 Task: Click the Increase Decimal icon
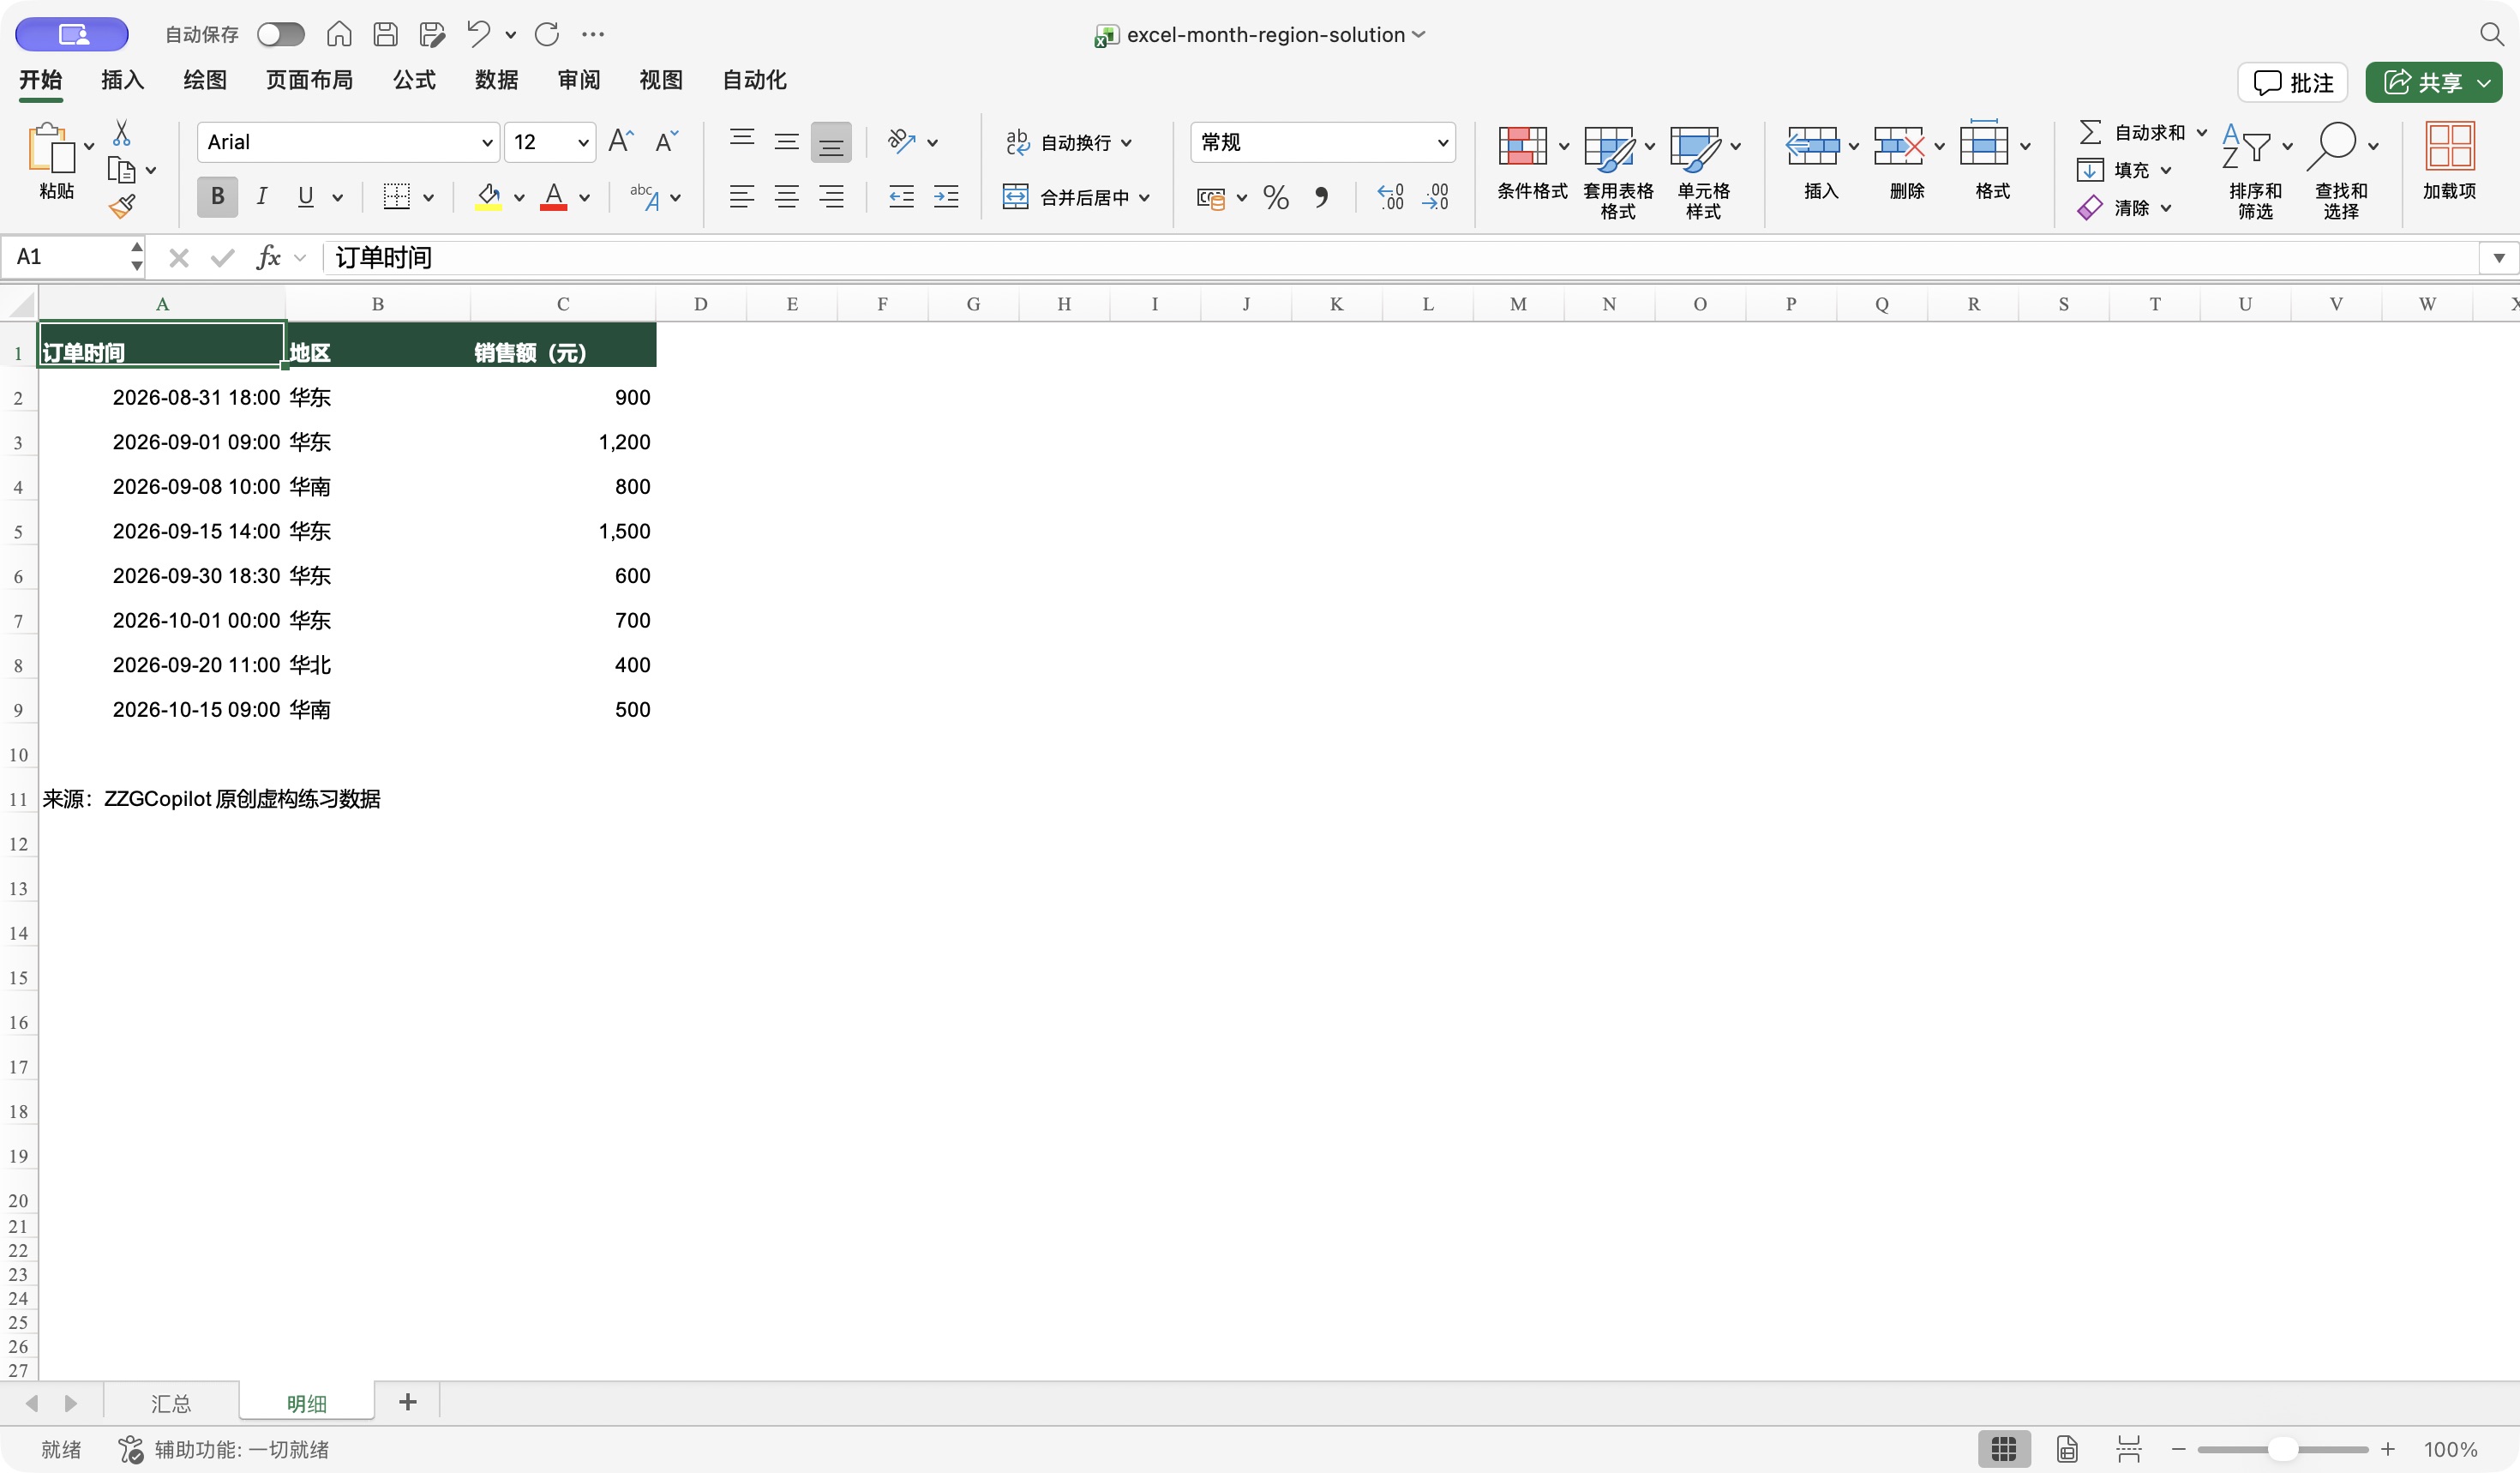(1391, 197)
